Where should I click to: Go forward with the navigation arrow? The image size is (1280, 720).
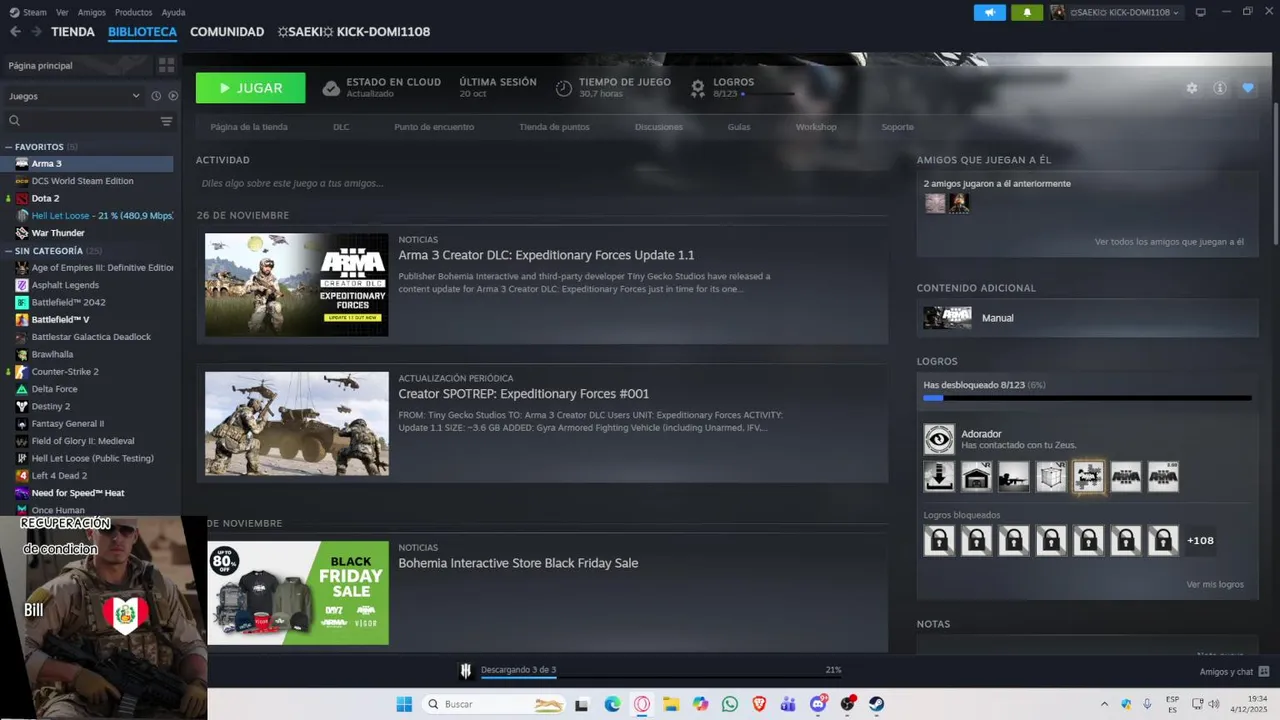pyautogui.click(x=36, y=32)
